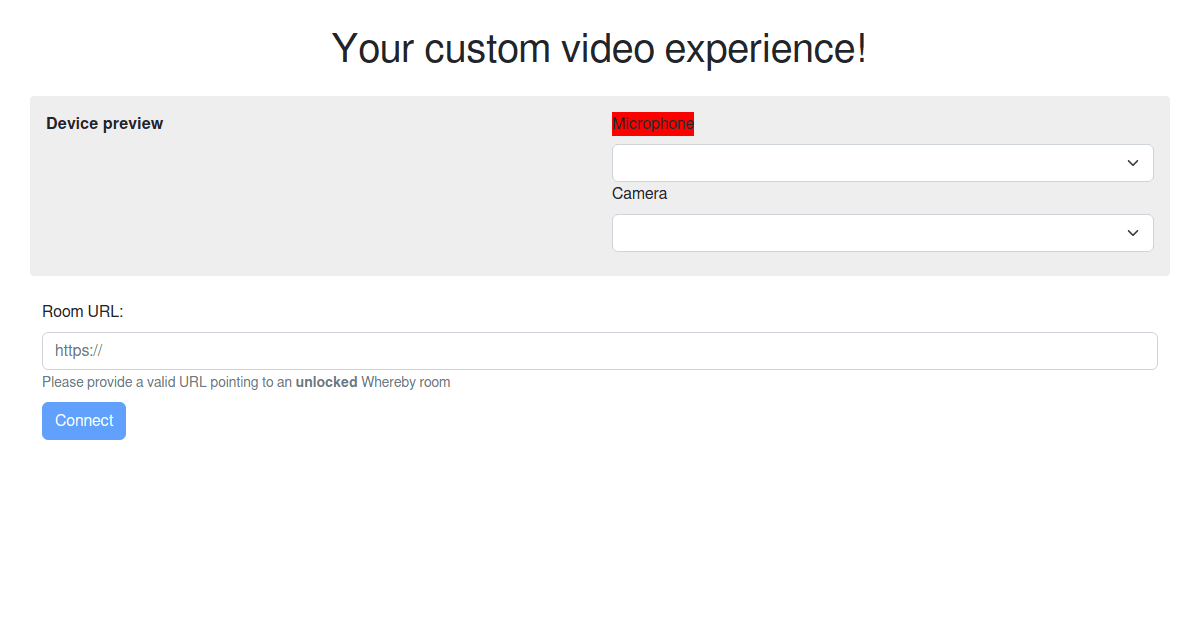Image resolution: width=1200 pixels, height=630 pixels.
Task: Open the Camera dropdown chevron arrow
Action: [x=1132, y=232]
